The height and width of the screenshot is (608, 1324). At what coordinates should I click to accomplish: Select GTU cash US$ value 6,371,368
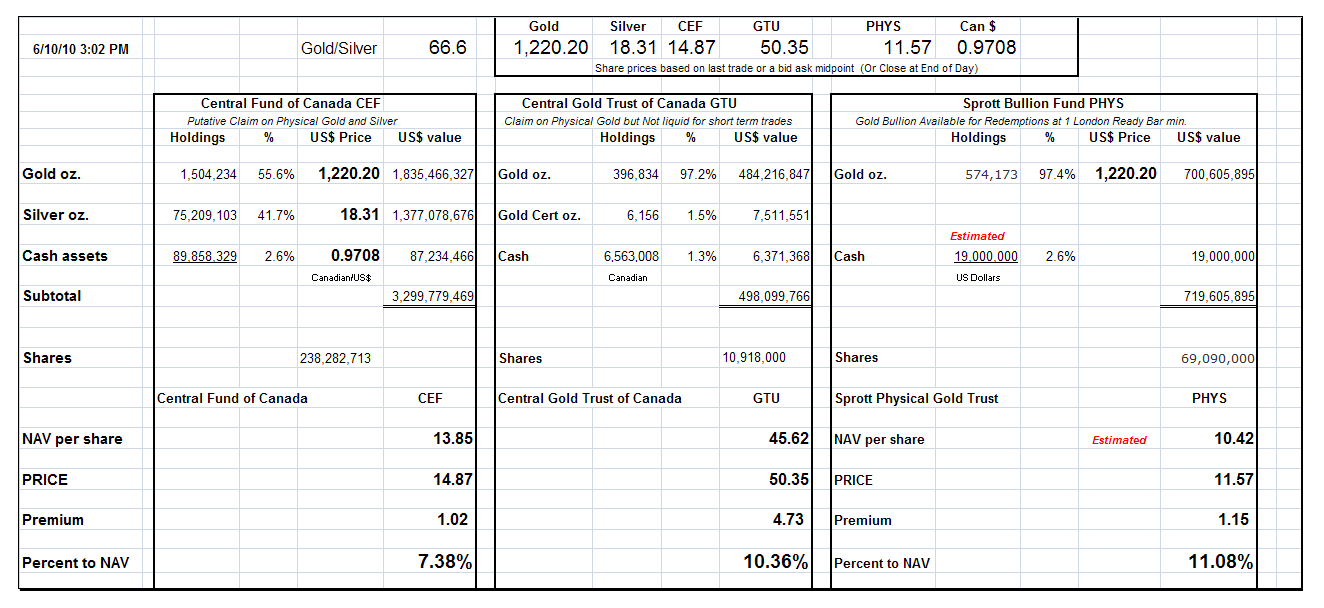click(782, 257)
